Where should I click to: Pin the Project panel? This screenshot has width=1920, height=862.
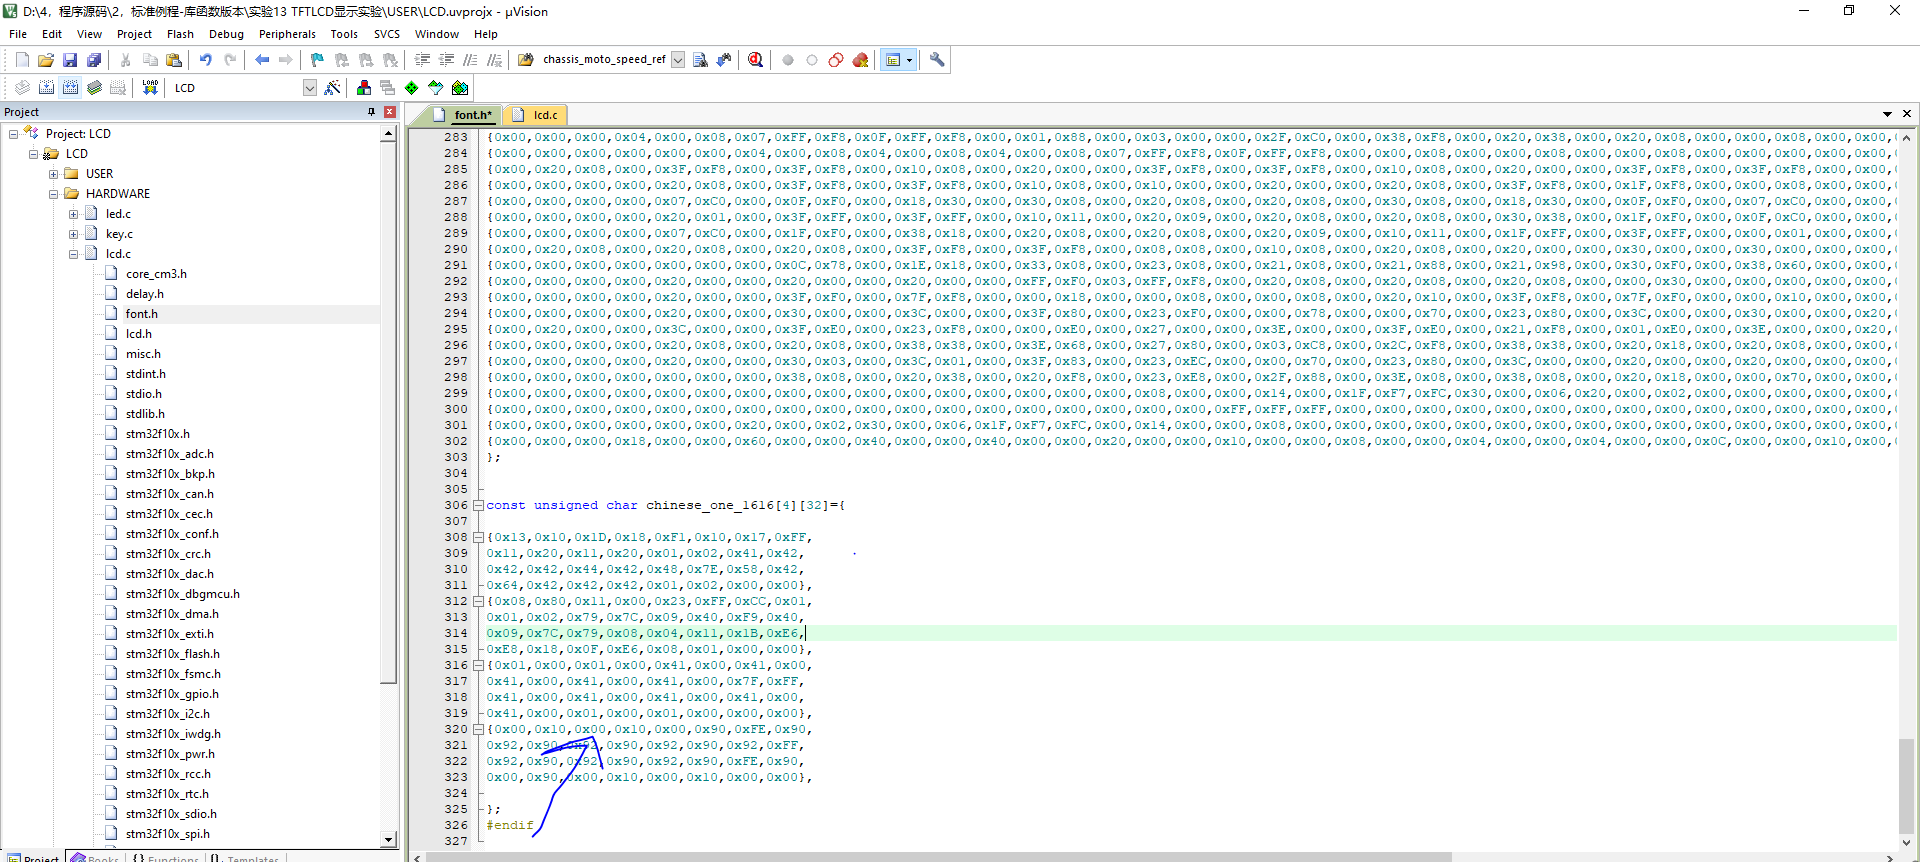372,112
